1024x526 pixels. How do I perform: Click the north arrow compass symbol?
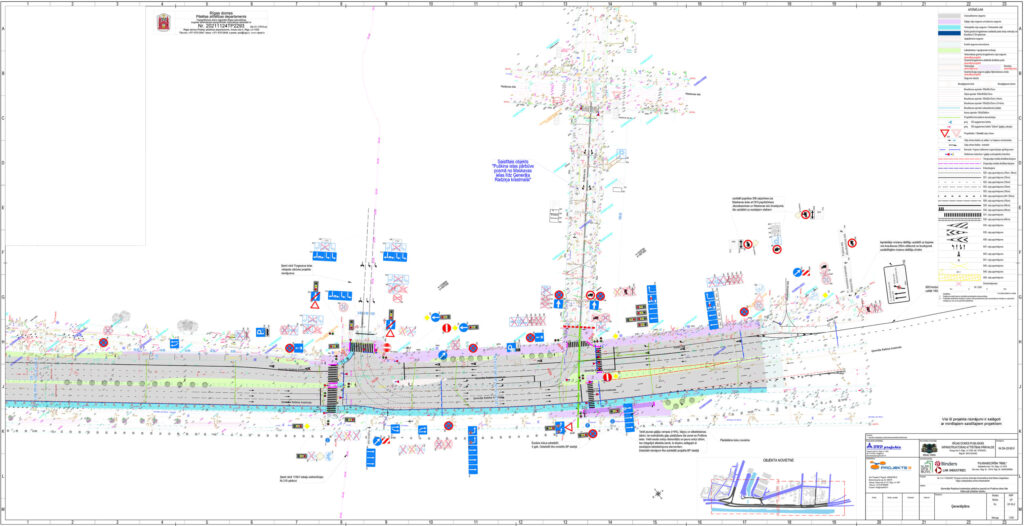[658, 491]
